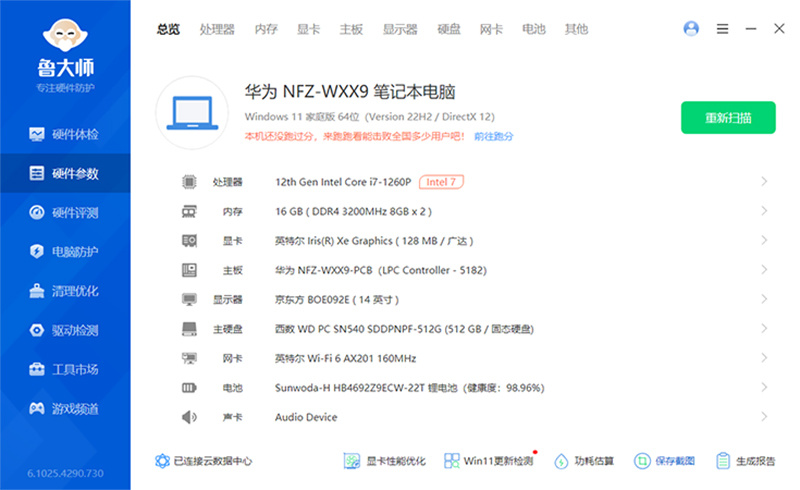
Task: Click 保存截图 to save a screenshot
Action: pyautogui.click(x=664, y=461)
